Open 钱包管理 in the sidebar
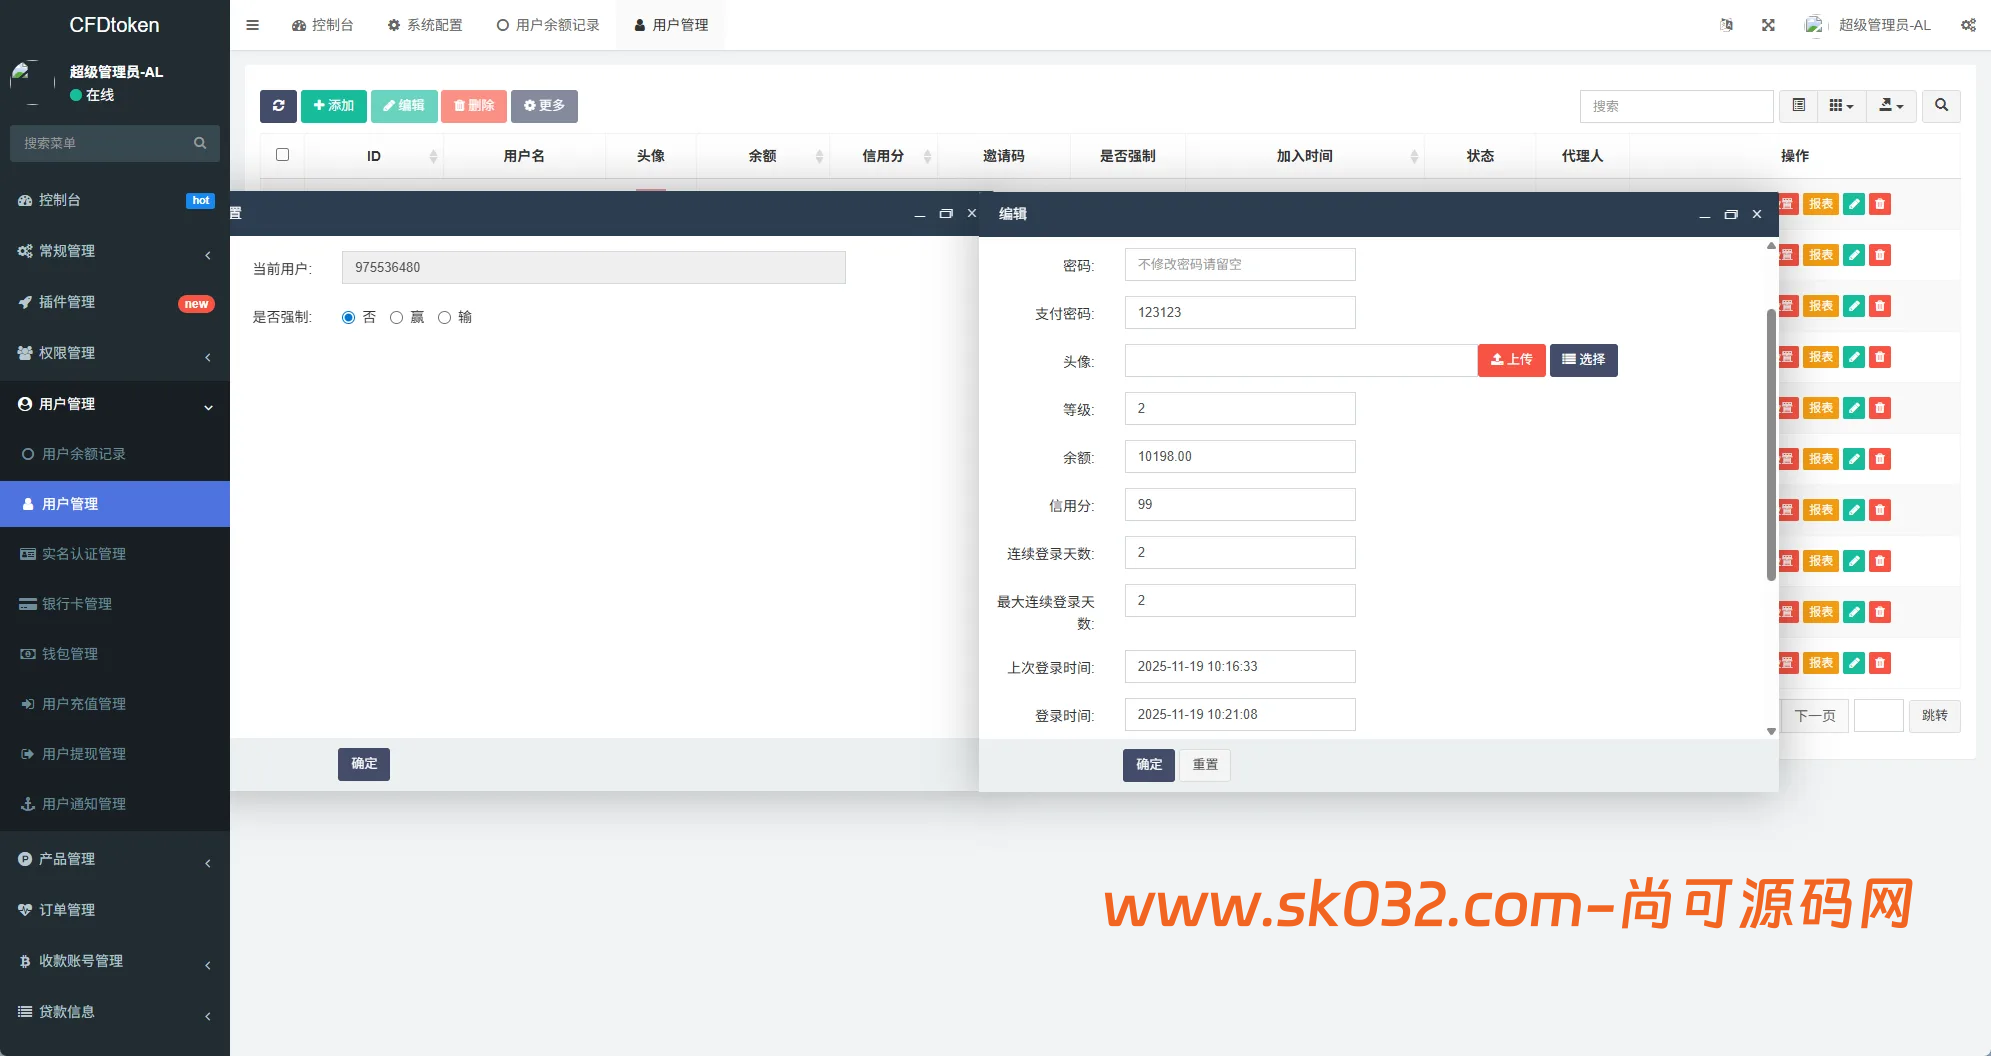Viewport: 1991px width, 1056px height. 115,654
